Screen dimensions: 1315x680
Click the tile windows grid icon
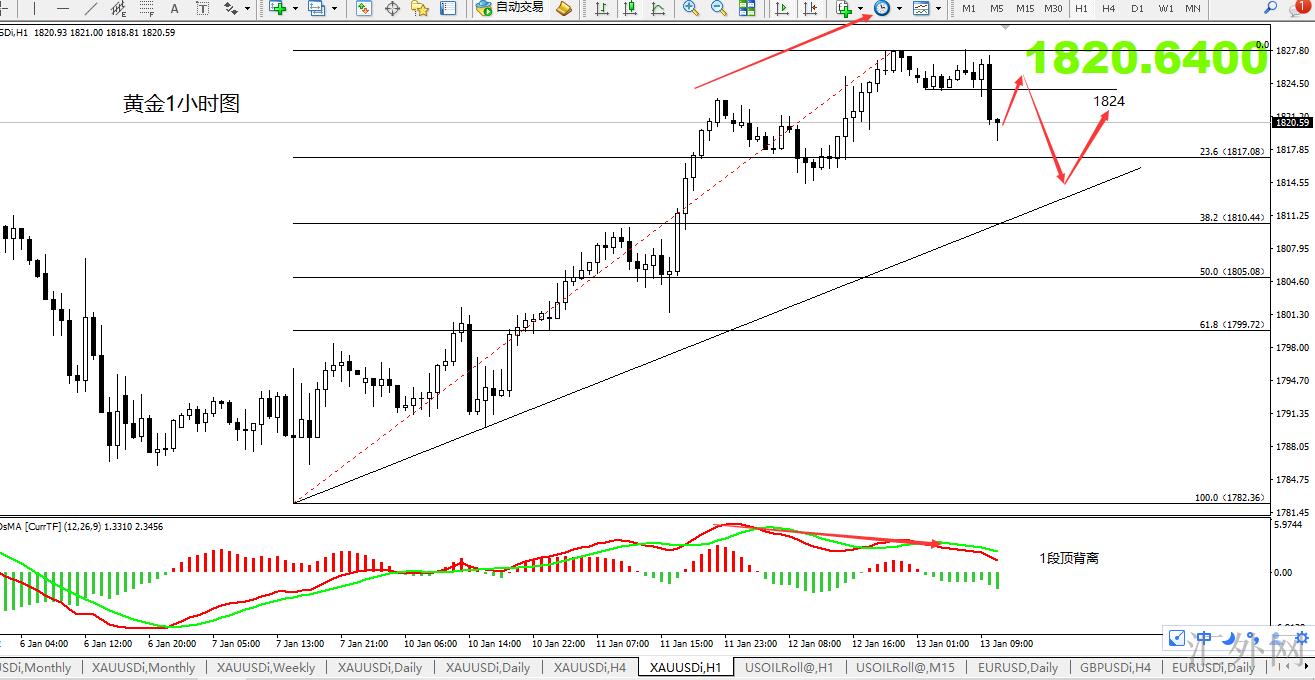(x=747, y=8)
